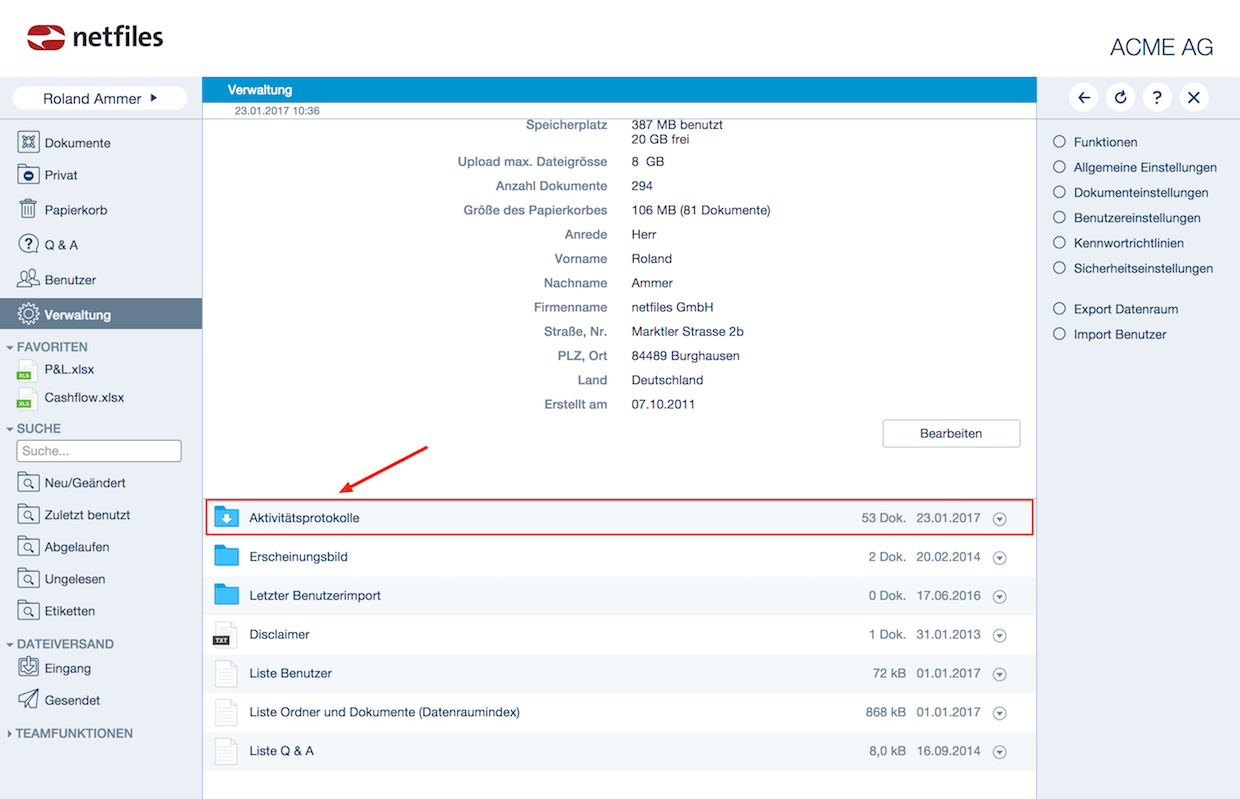Go to Dokumente in the sidebar

point(77,143)
